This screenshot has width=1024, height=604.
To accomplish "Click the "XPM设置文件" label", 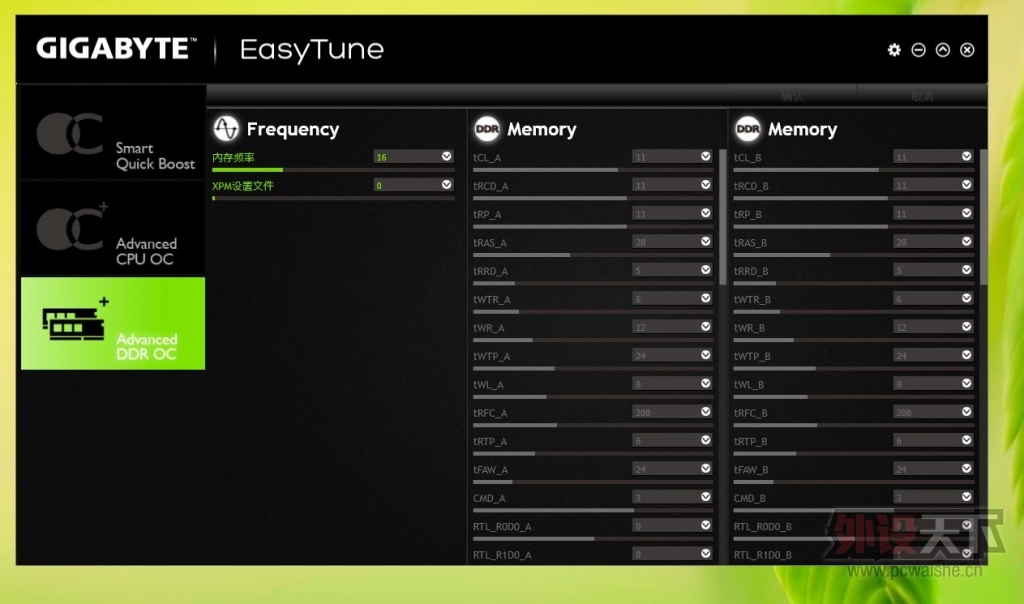I will (243, 186).
